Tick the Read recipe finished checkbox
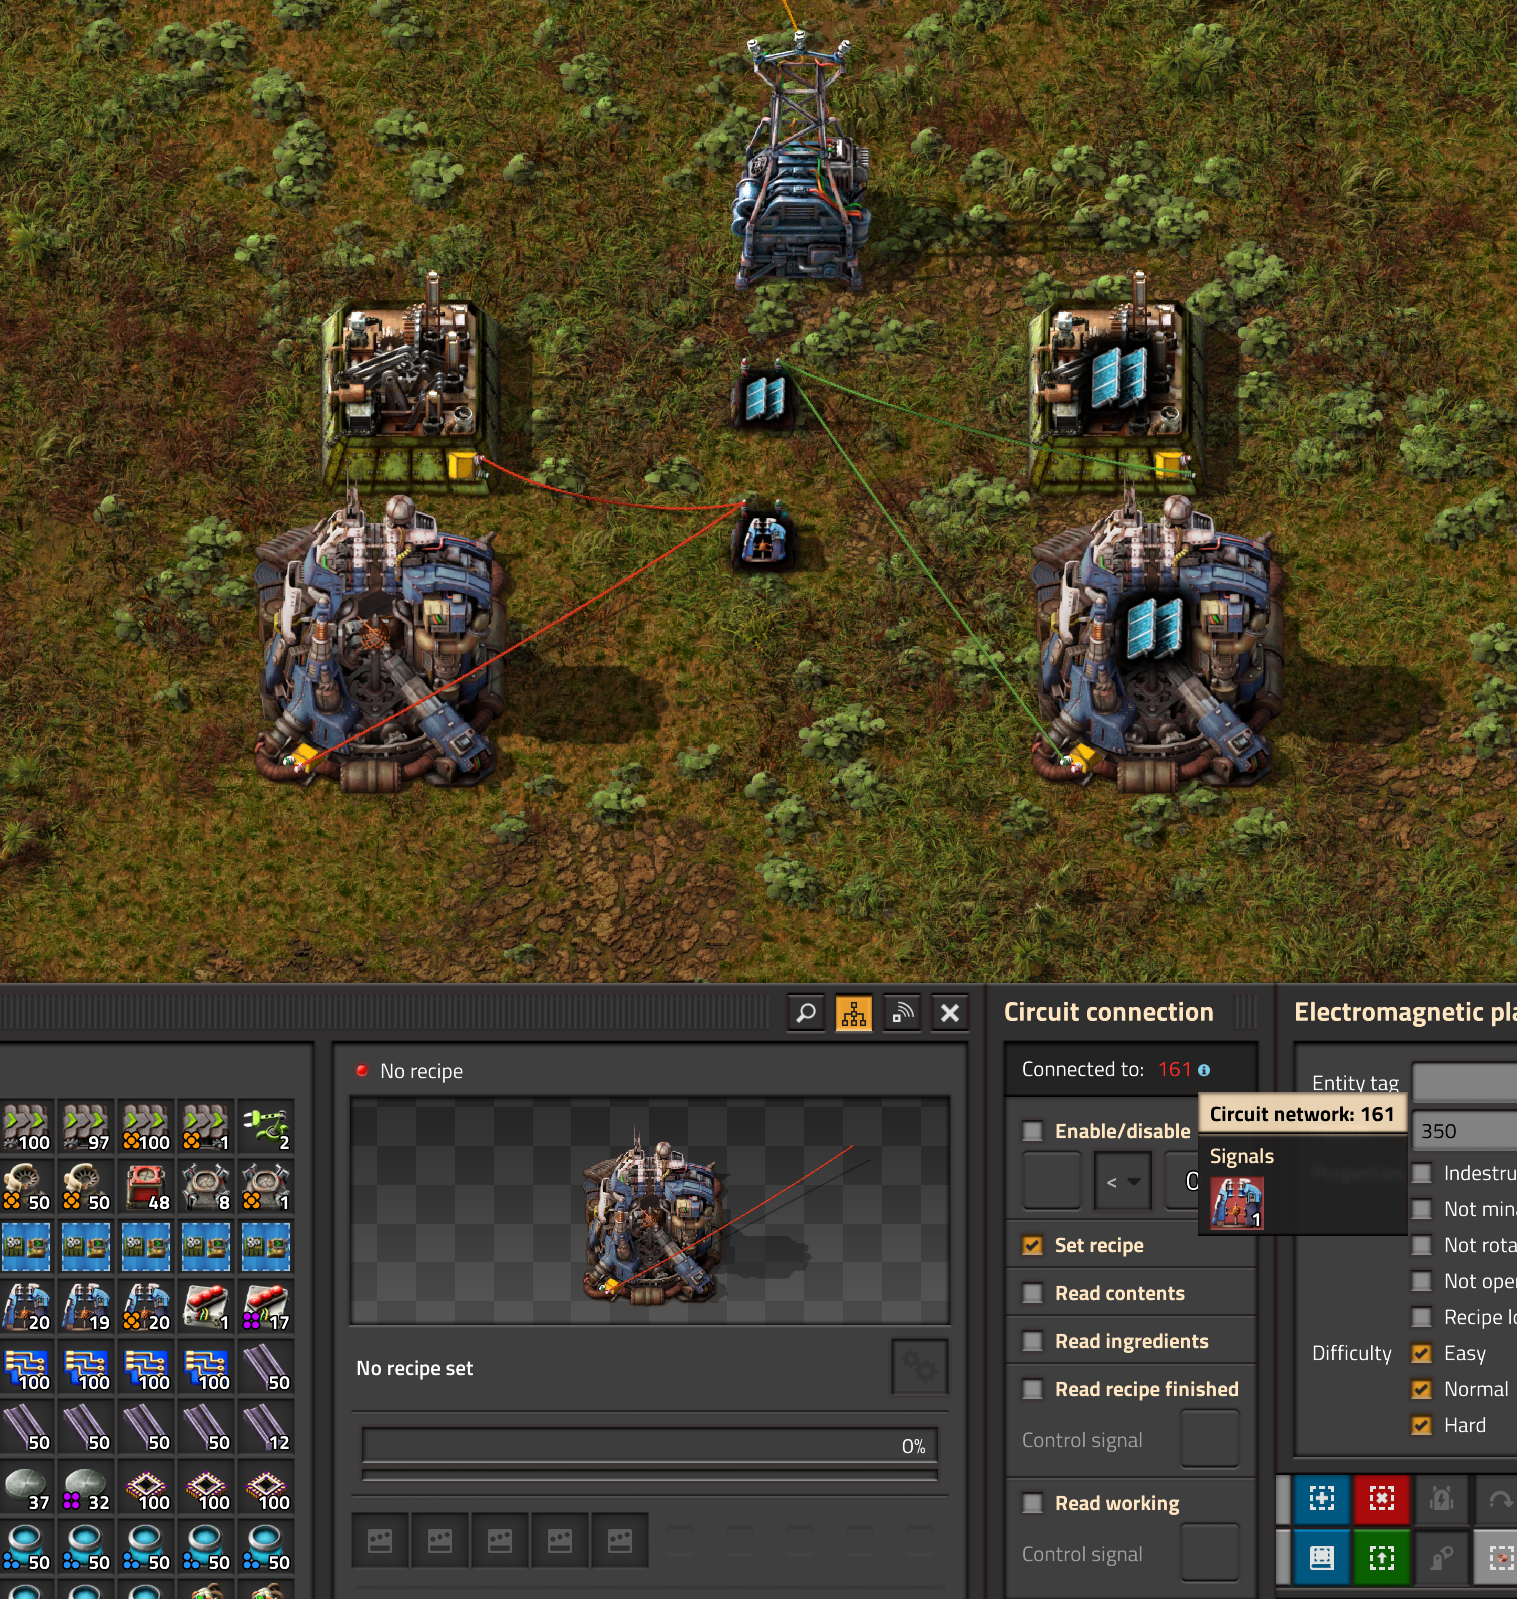Image resolution: width=1517 pixels, height=1599 pixels. pyautogui.click(x=1033, y=1389)
